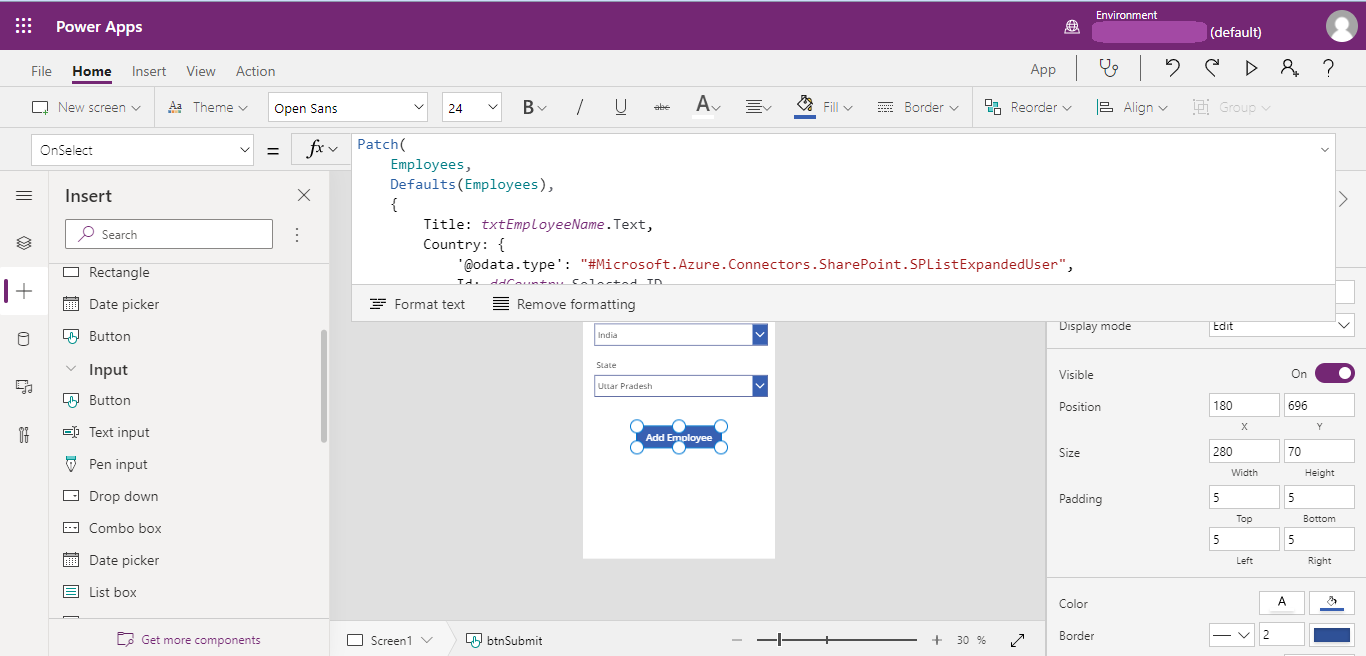Viewport: 1366px width, 656px height.
Task: Open the fill color swatch in Color row
Action: [x=1332, y=603]
